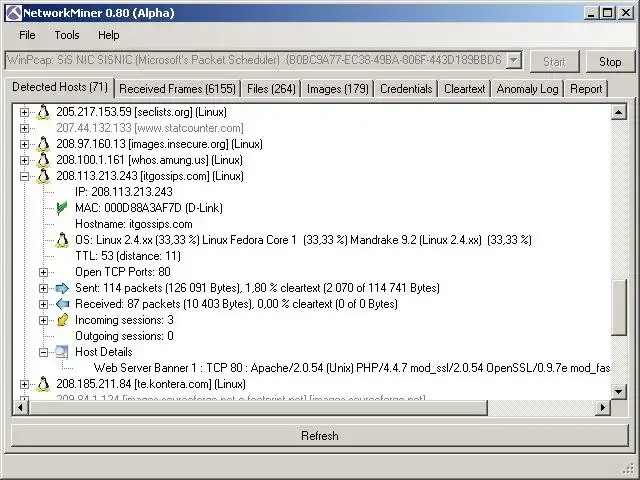
Task: Click the Refresh button
Action: [320, 436]
